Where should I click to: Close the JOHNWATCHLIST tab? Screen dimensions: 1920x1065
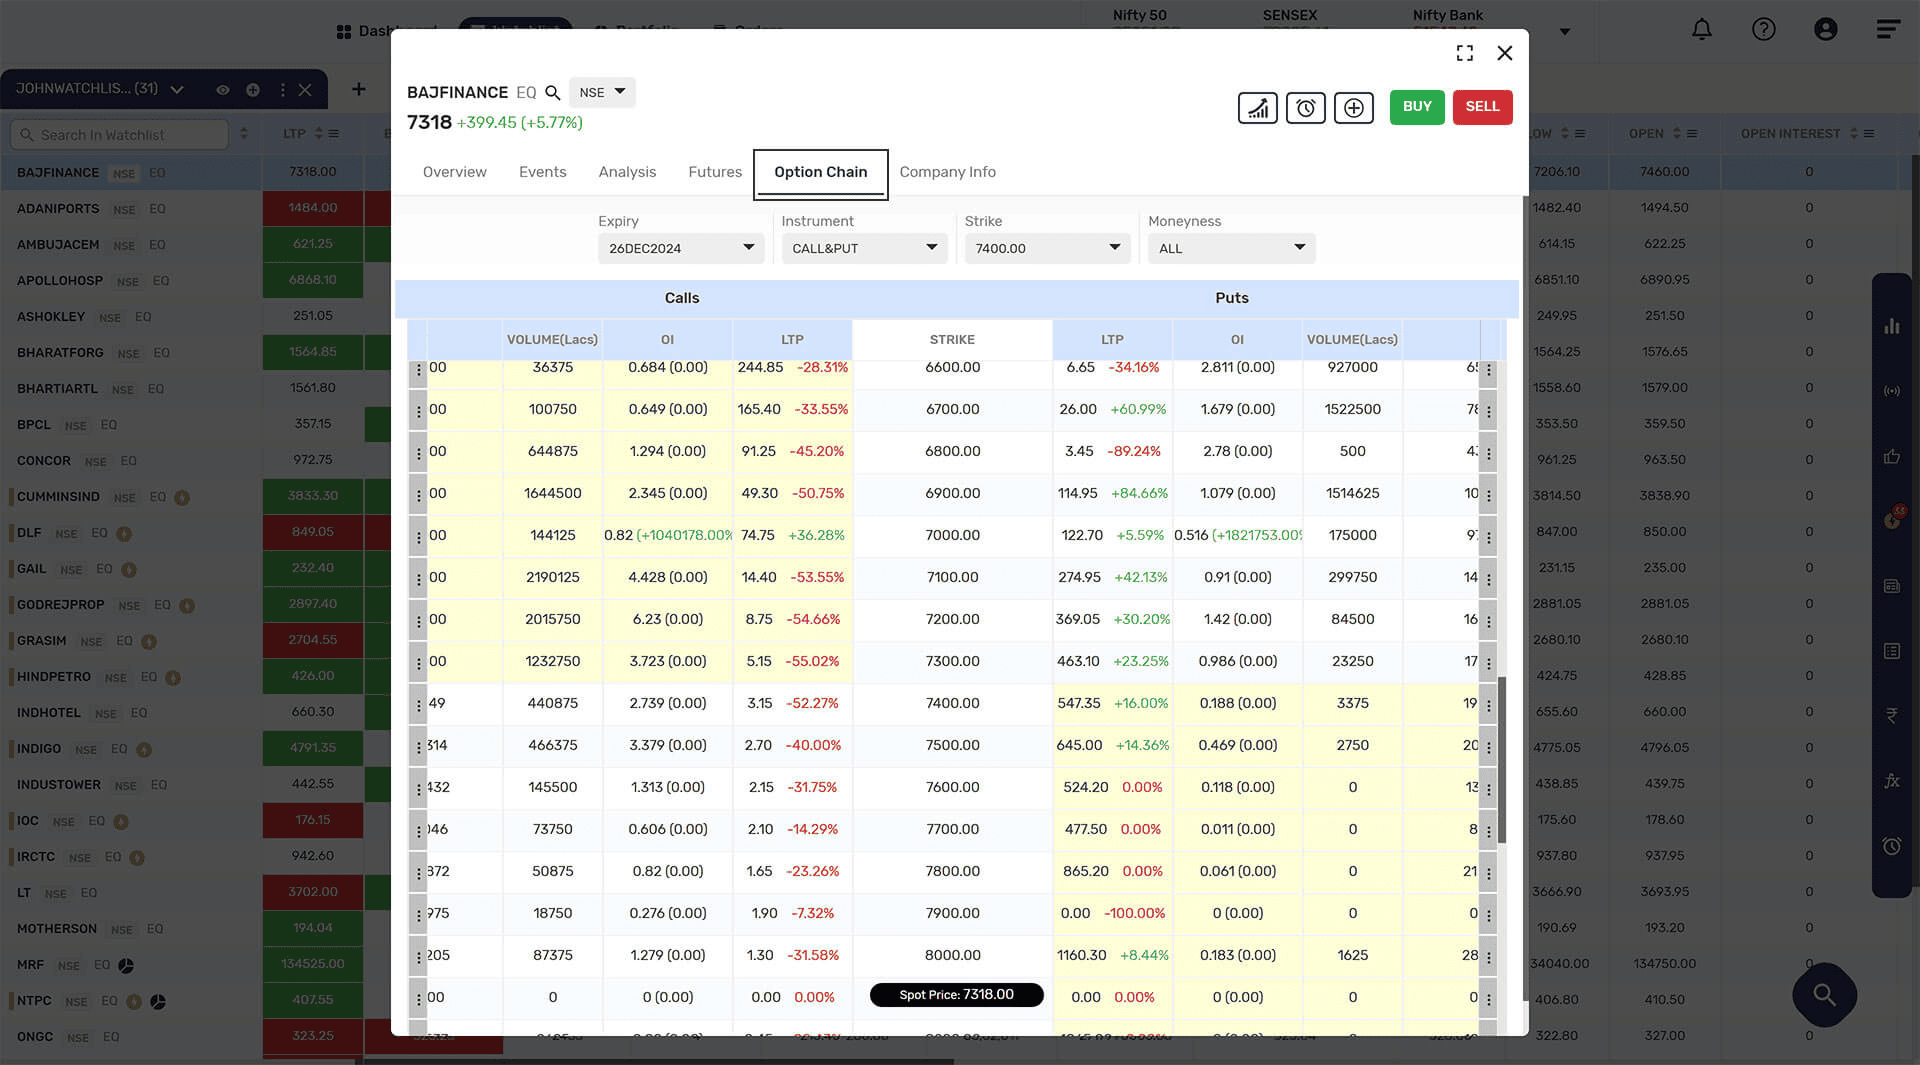[x=305, y=90]
